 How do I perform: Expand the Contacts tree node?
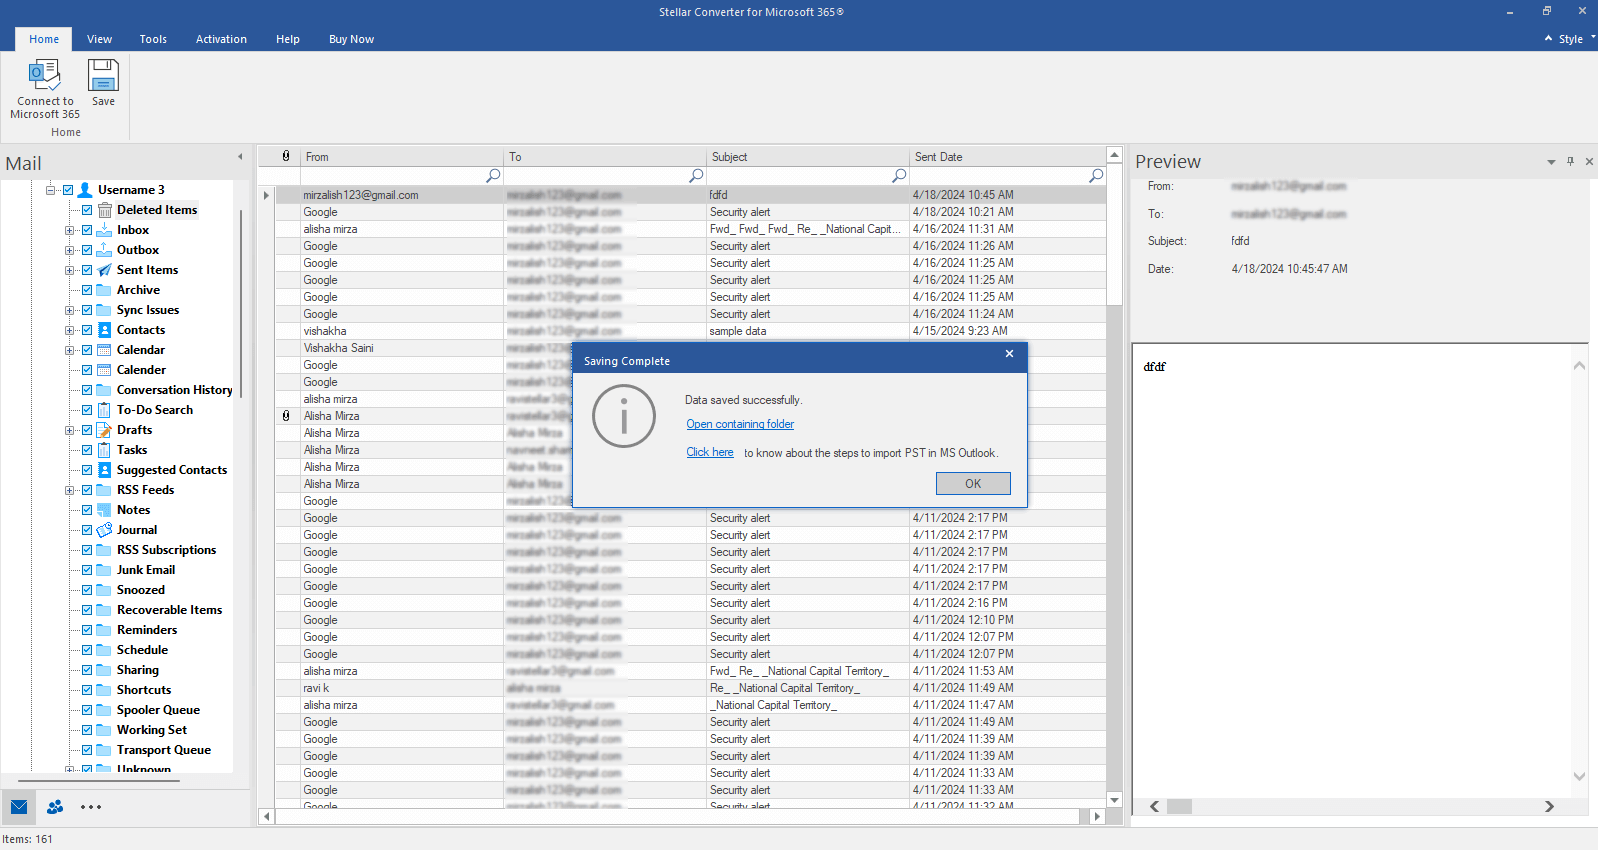tap(69, 330)
